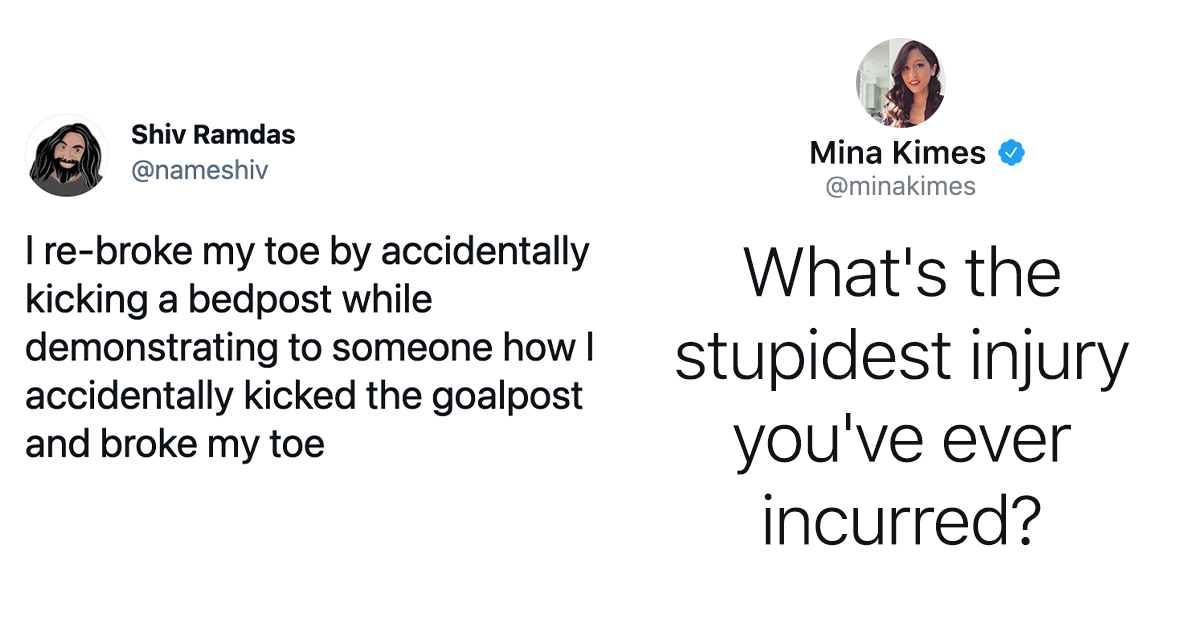Click the last line "and broke my toe"

click(175, 443)
